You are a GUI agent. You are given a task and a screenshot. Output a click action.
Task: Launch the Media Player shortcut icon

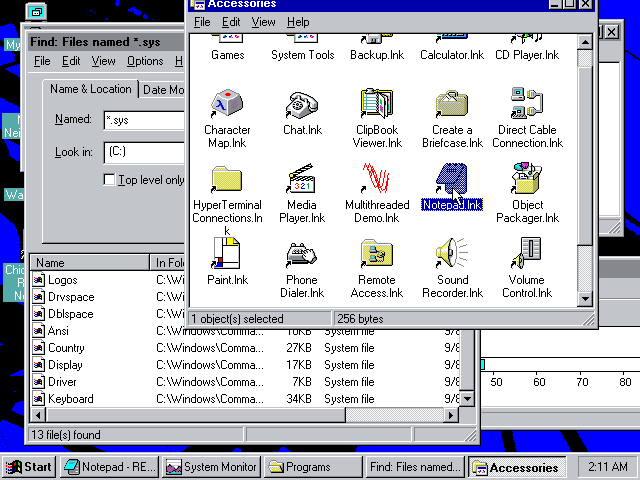tap(302, 178)
